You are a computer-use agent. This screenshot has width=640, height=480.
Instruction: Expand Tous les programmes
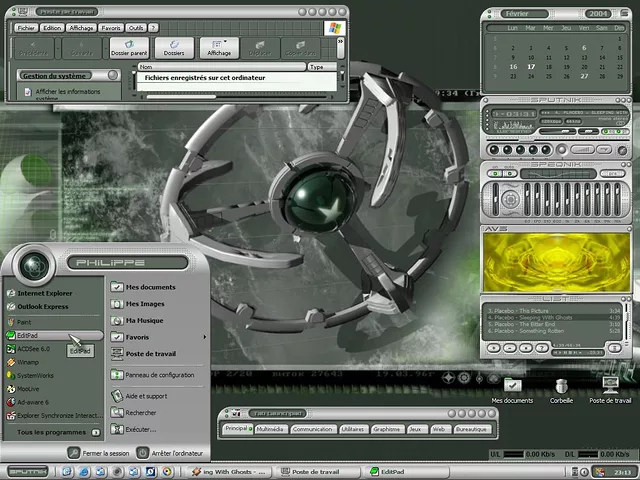click(x=52, y=432)
